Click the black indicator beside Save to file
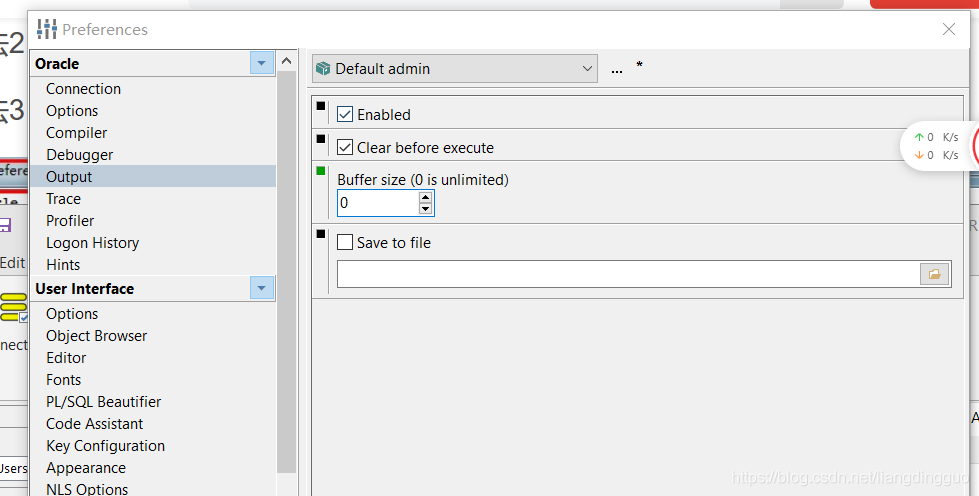 click(x=321, y=233)
